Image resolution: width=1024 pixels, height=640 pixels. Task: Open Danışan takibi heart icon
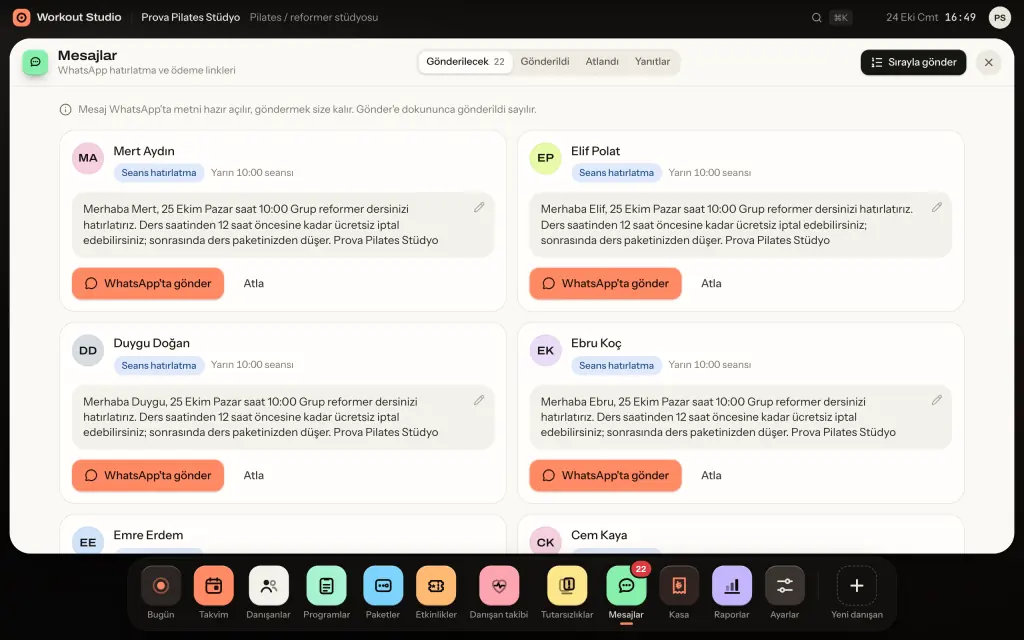click(499, 585)
